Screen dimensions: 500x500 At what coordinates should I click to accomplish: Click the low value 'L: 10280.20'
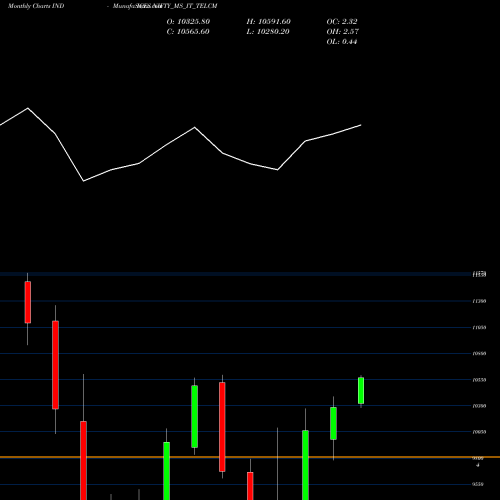[x=268, y=32]
